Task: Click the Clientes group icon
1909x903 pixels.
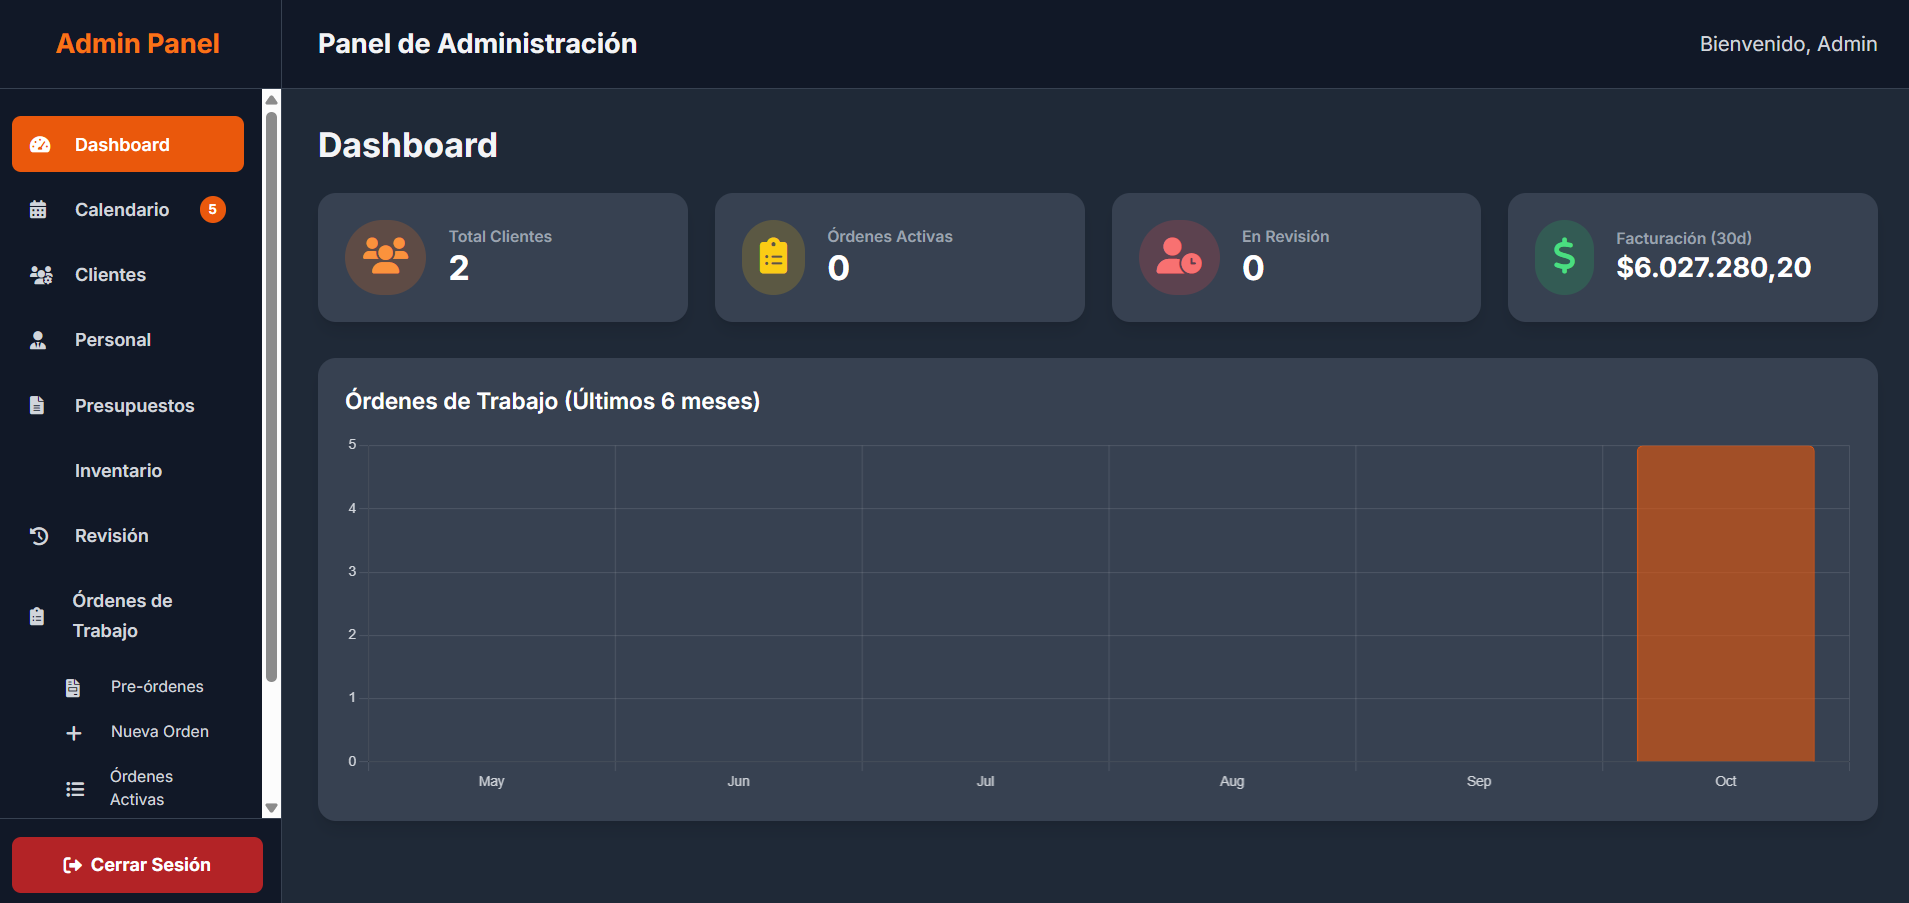Action: point(41,274)
